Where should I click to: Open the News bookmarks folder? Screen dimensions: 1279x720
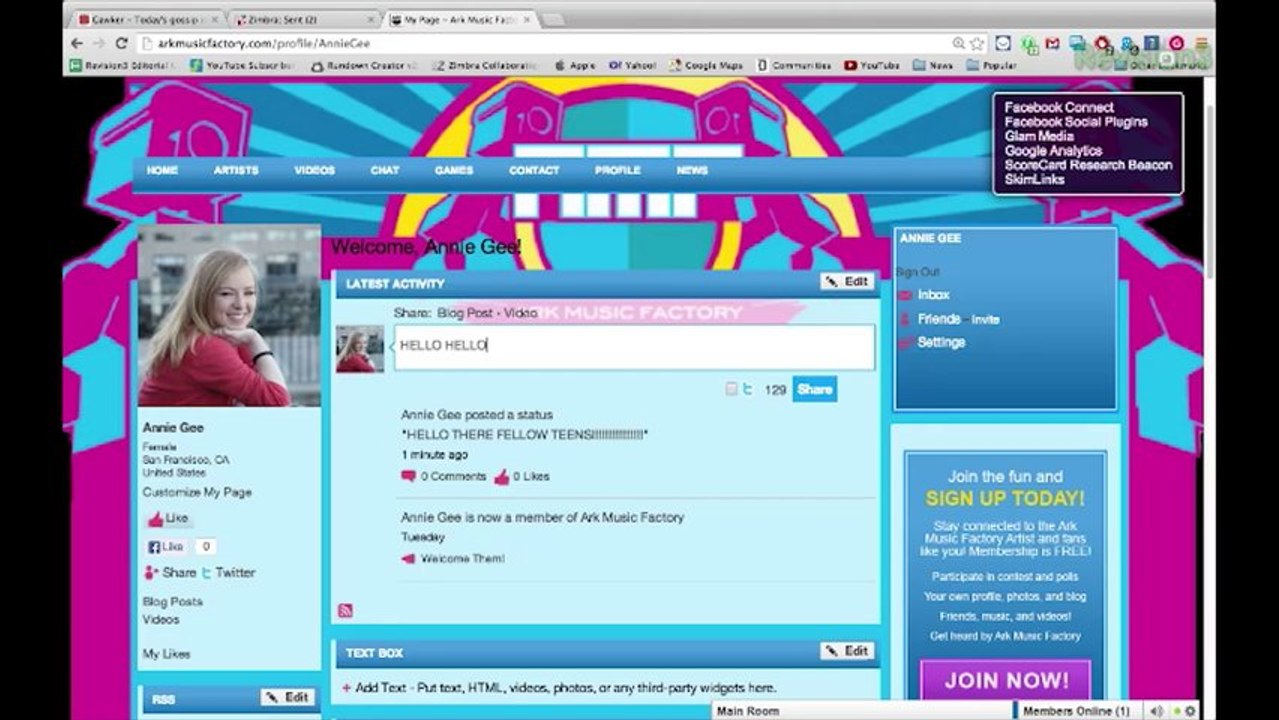point(932,65)
